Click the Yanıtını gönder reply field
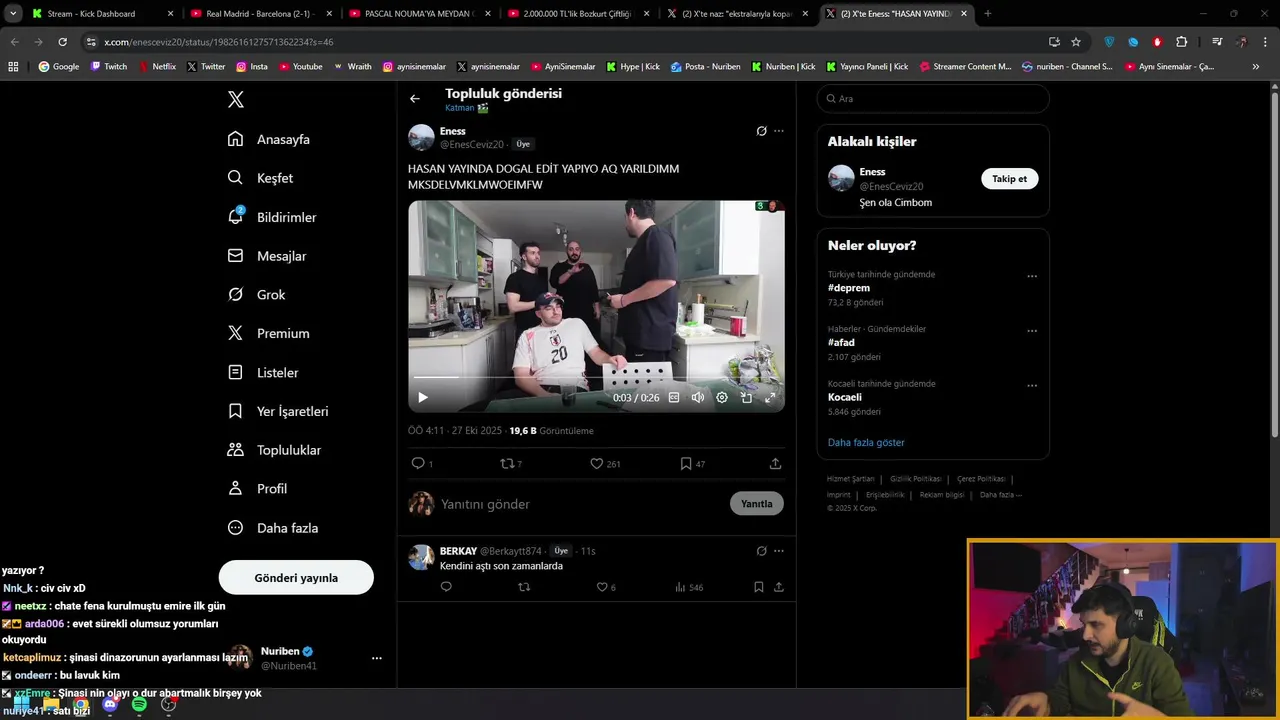The height and width of the screenshot is (720, 1280). (580, 504)
